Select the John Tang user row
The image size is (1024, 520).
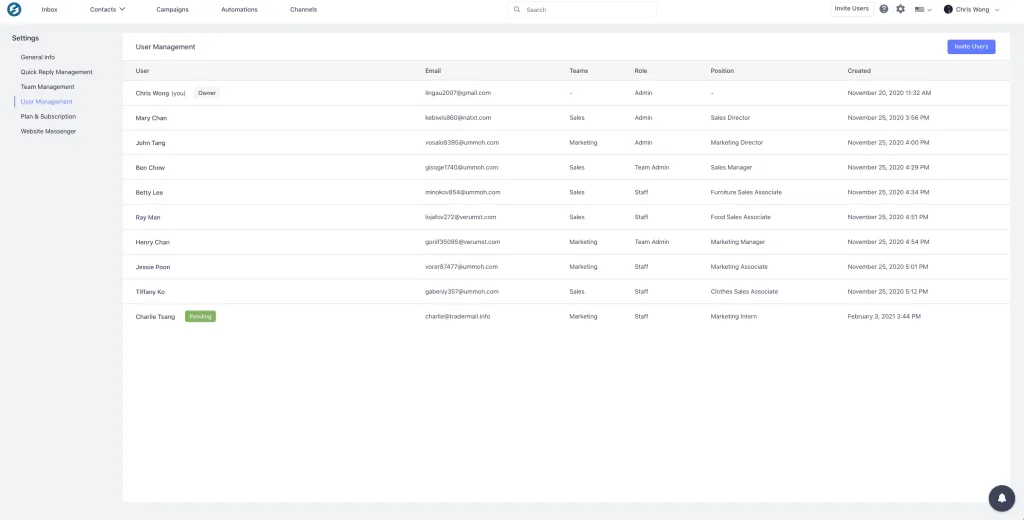pos(566,143)
